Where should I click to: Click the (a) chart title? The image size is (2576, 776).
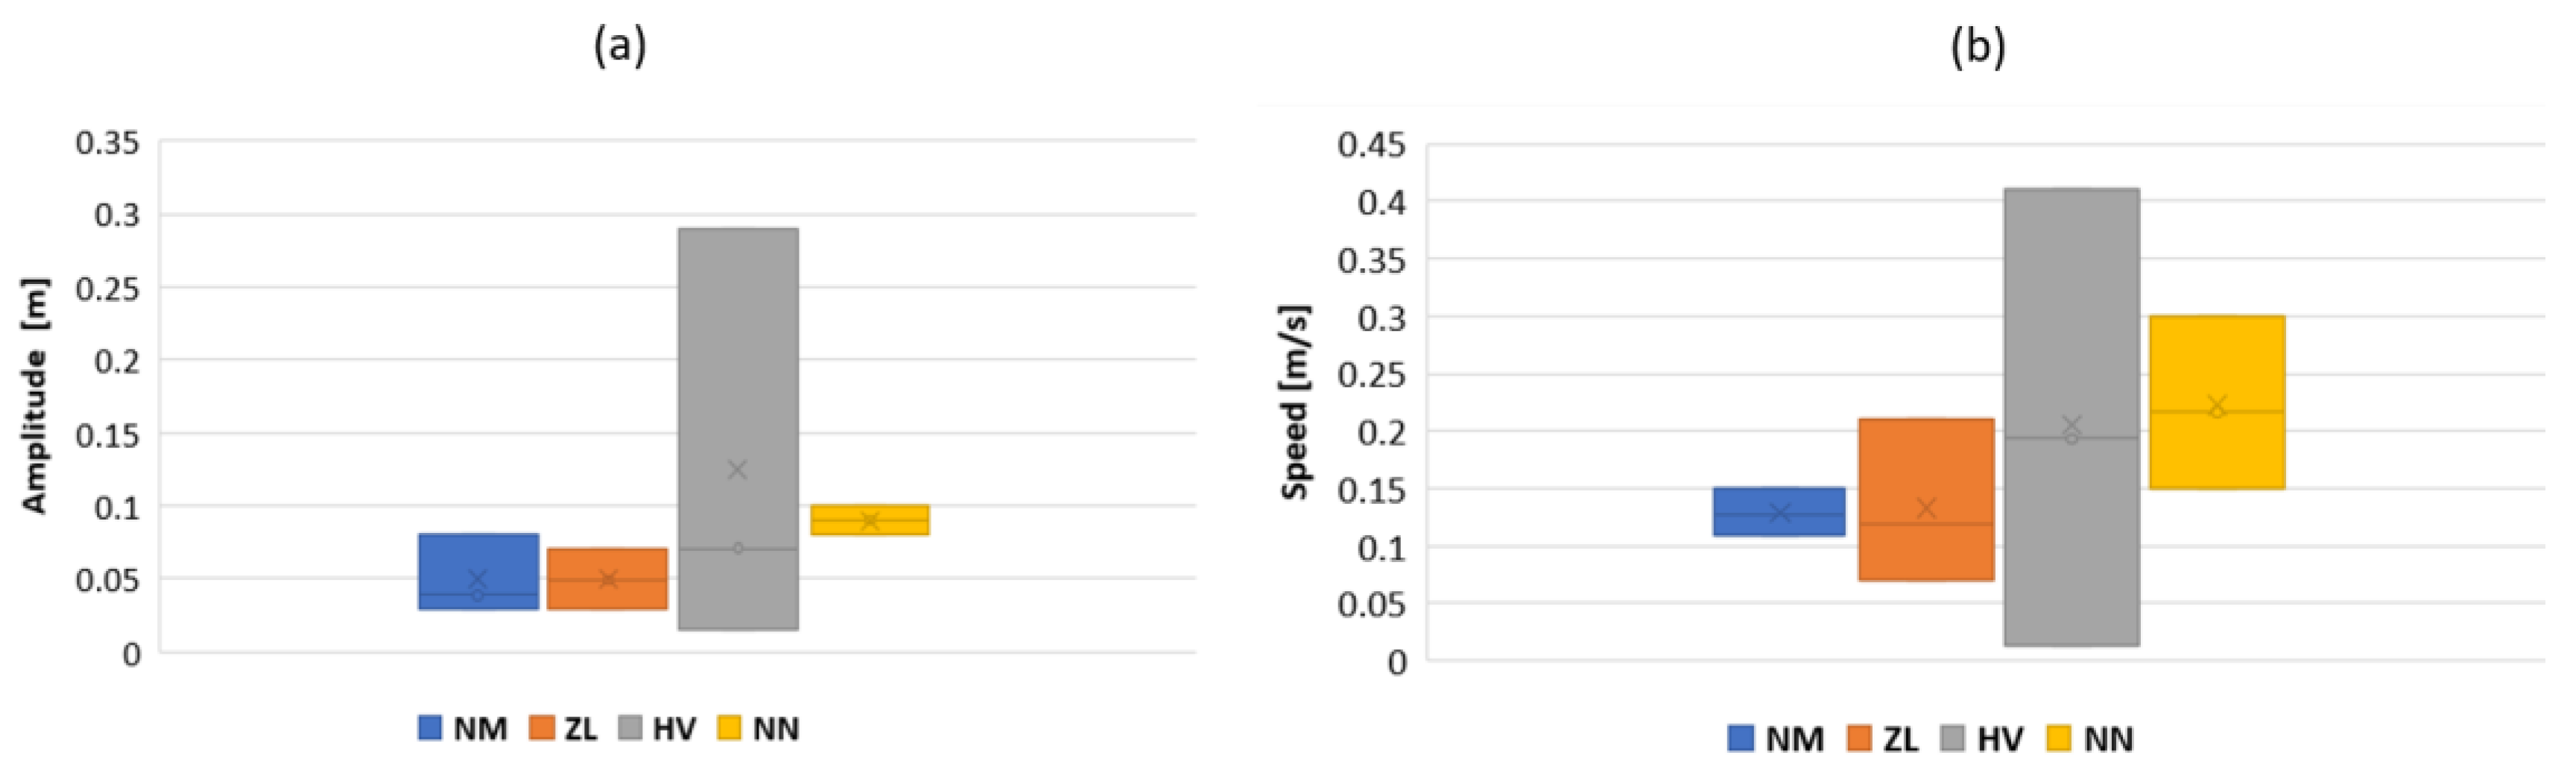tap(620, 46)
